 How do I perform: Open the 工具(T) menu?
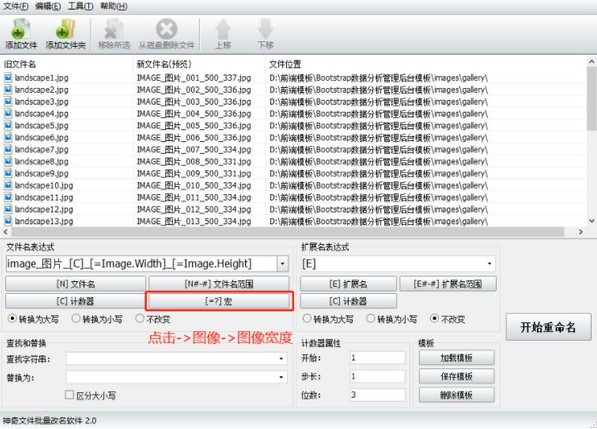click(80, 6)
